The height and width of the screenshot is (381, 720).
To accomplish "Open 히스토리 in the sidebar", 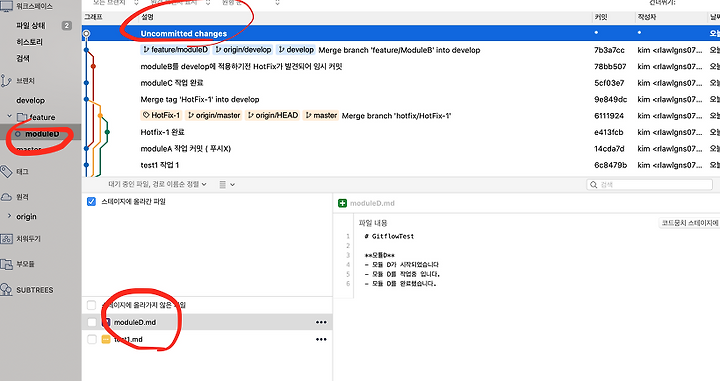I will [29, 42].
